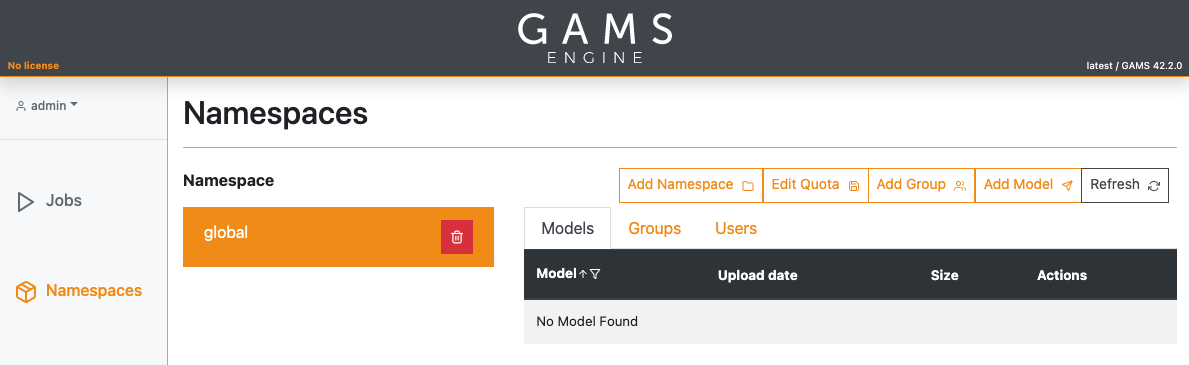
Task: Click the No license warning text
Action: coord(33,66)
